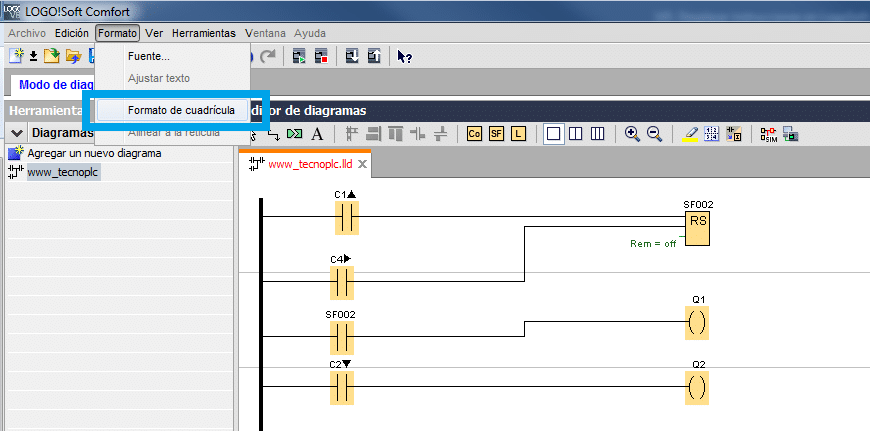Start simulation with the SIM icon
The image size is (870, 431).
tap(768, 134)
